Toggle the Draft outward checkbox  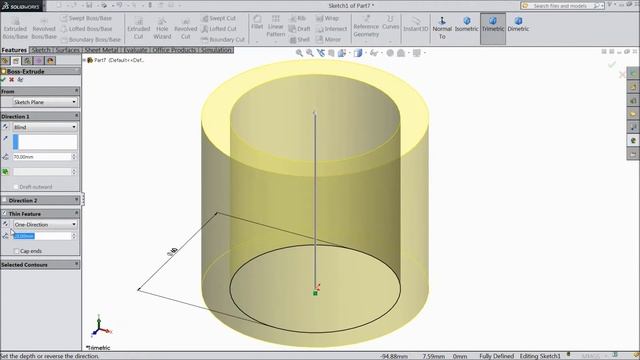[x=16, y=187]
